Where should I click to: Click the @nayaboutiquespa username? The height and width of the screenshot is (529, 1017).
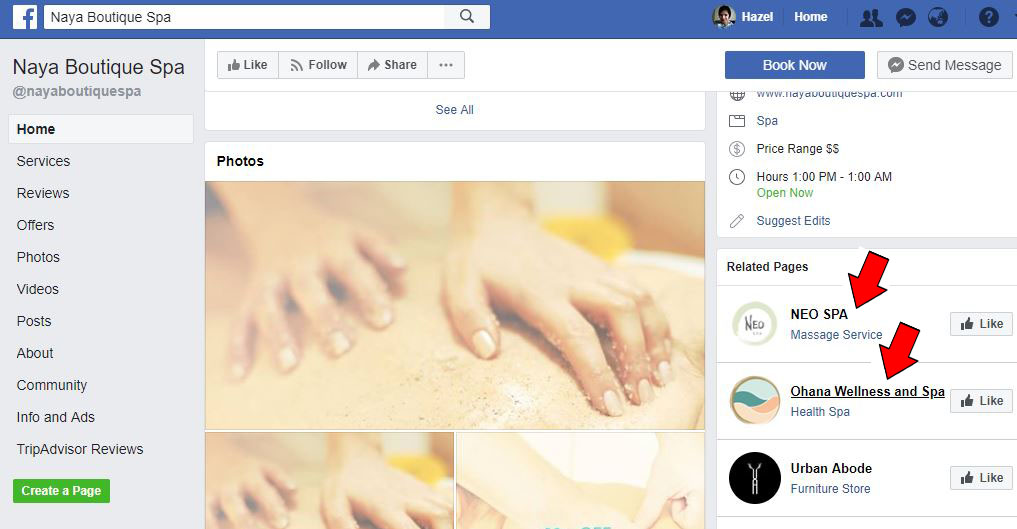pyautogui.click(x=77, y=91)
